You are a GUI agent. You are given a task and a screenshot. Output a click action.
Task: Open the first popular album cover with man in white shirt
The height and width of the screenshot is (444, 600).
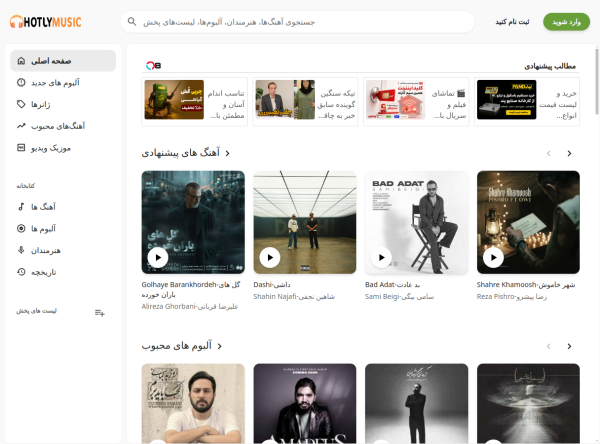(x=193, y=404)
